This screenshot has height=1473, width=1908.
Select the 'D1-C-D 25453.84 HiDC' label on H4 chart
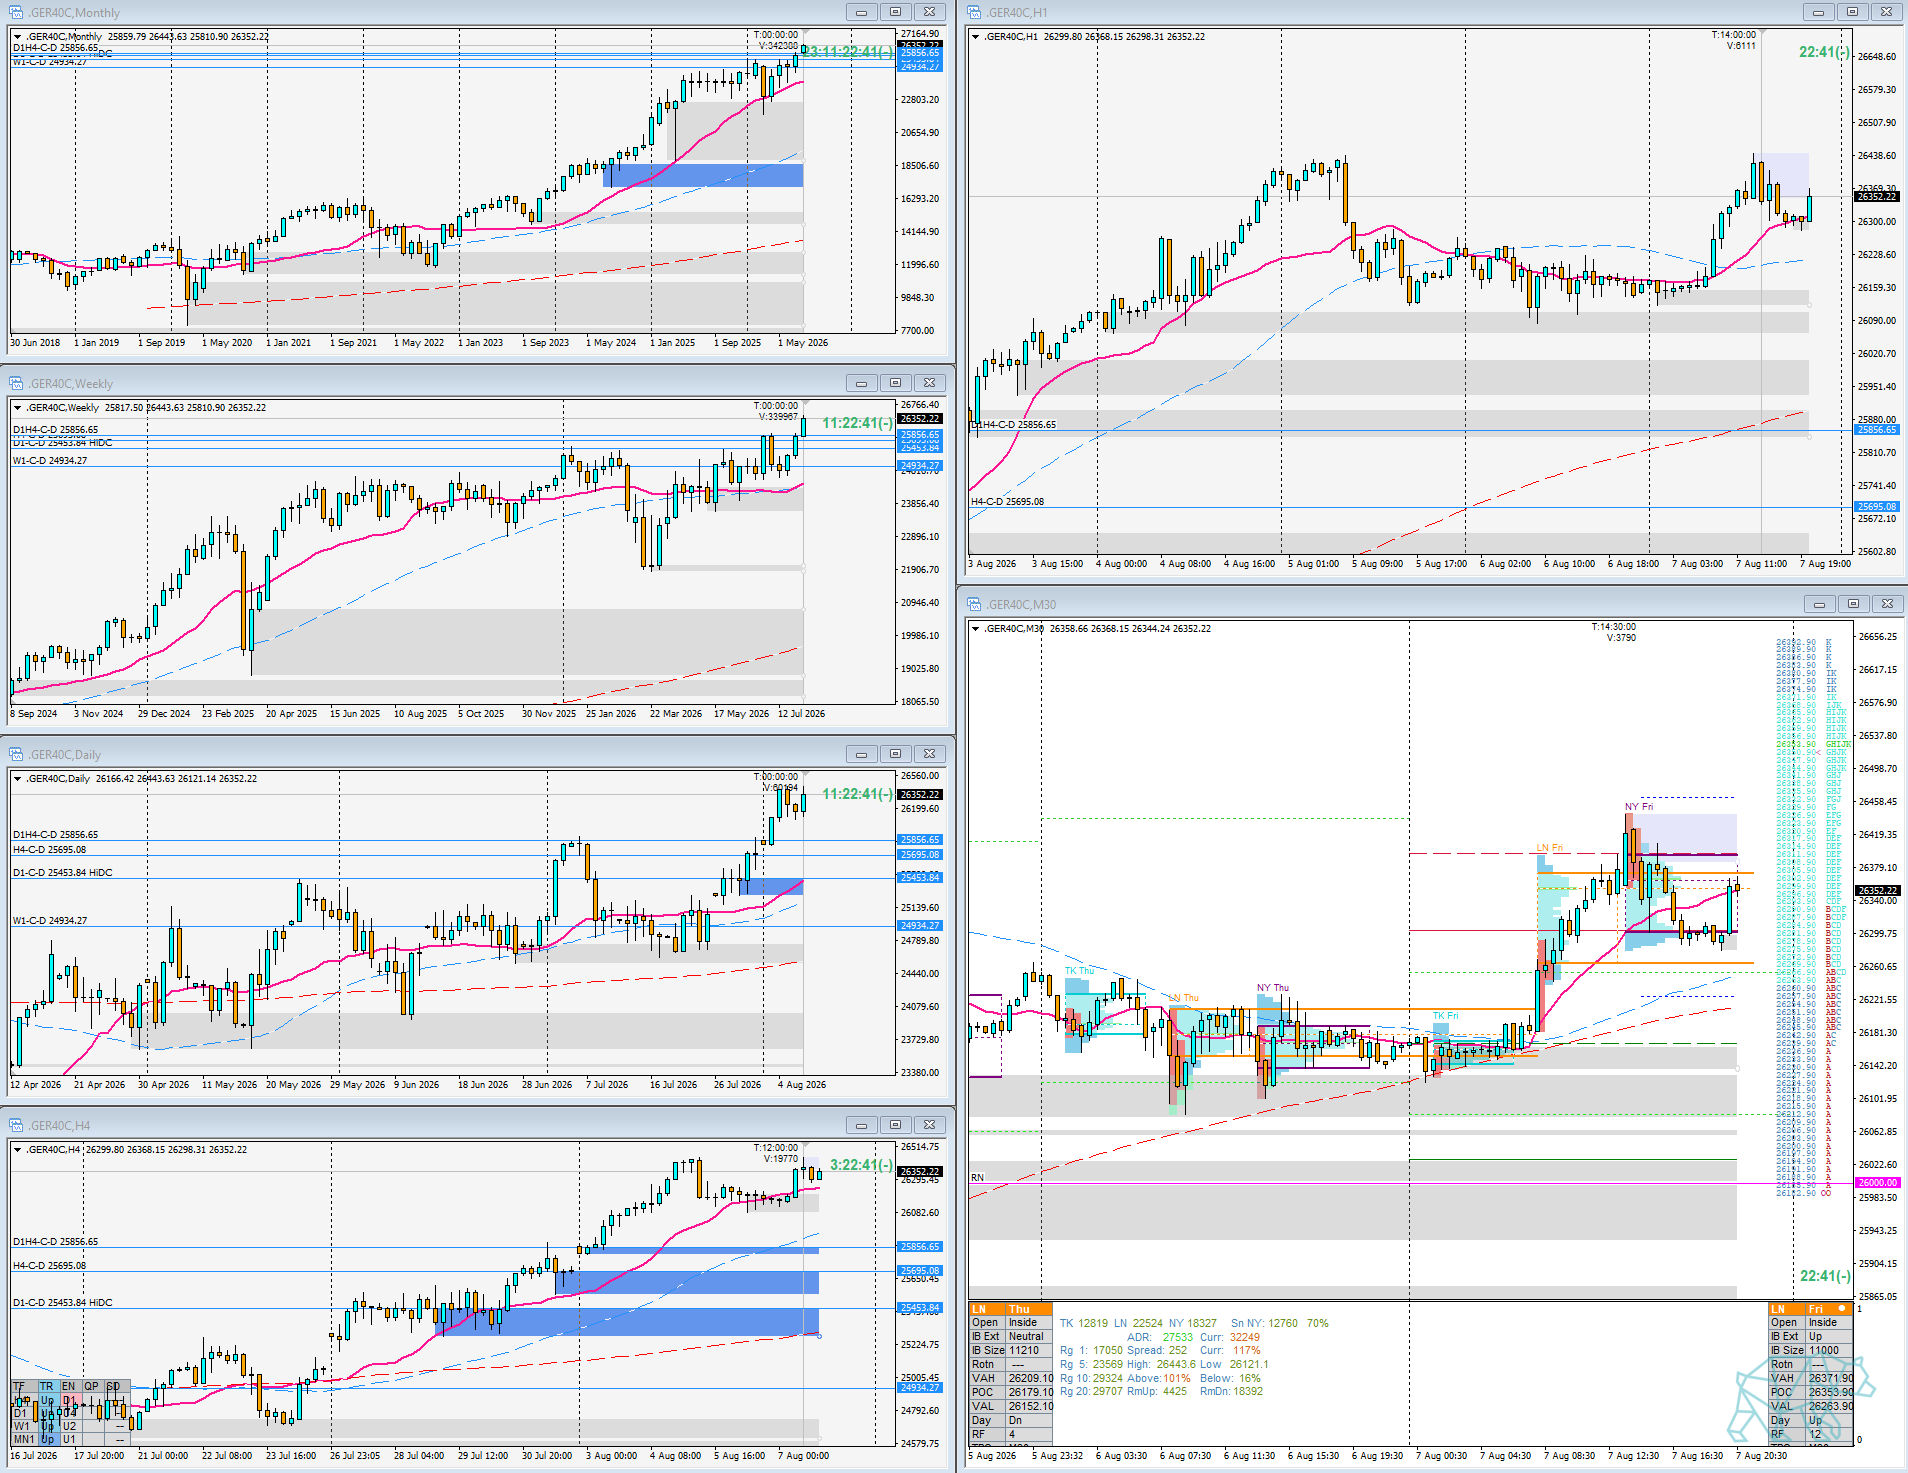click(x=63, y=1303)
